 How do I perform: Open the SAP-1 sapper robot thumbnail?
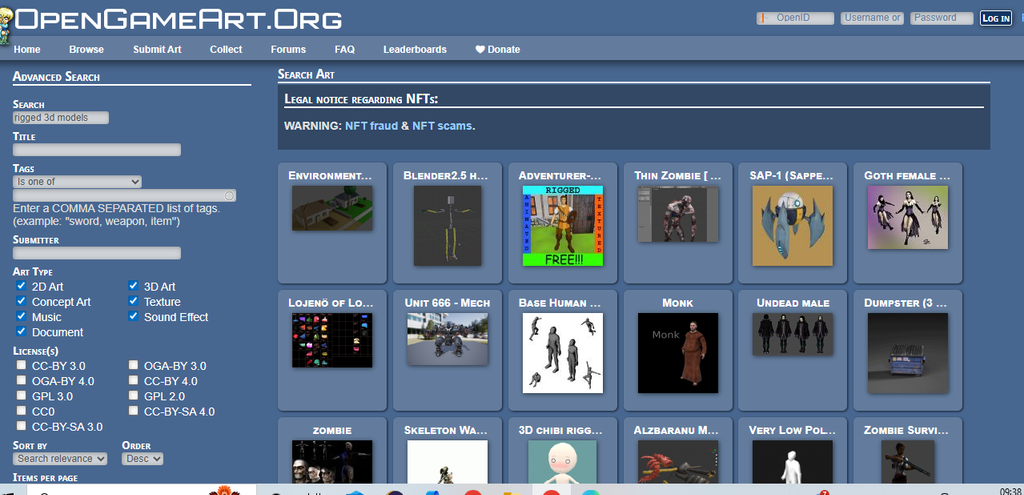coord(793,225)
